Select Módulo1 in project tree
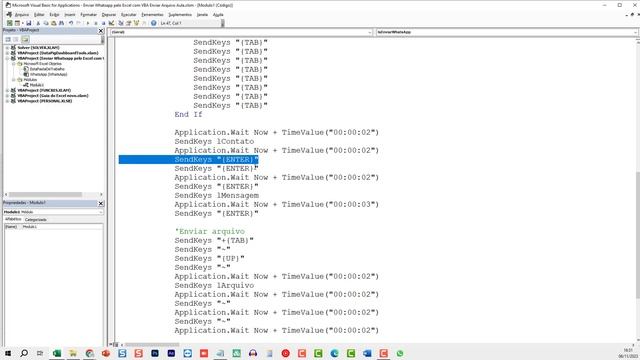 [36, 85]
